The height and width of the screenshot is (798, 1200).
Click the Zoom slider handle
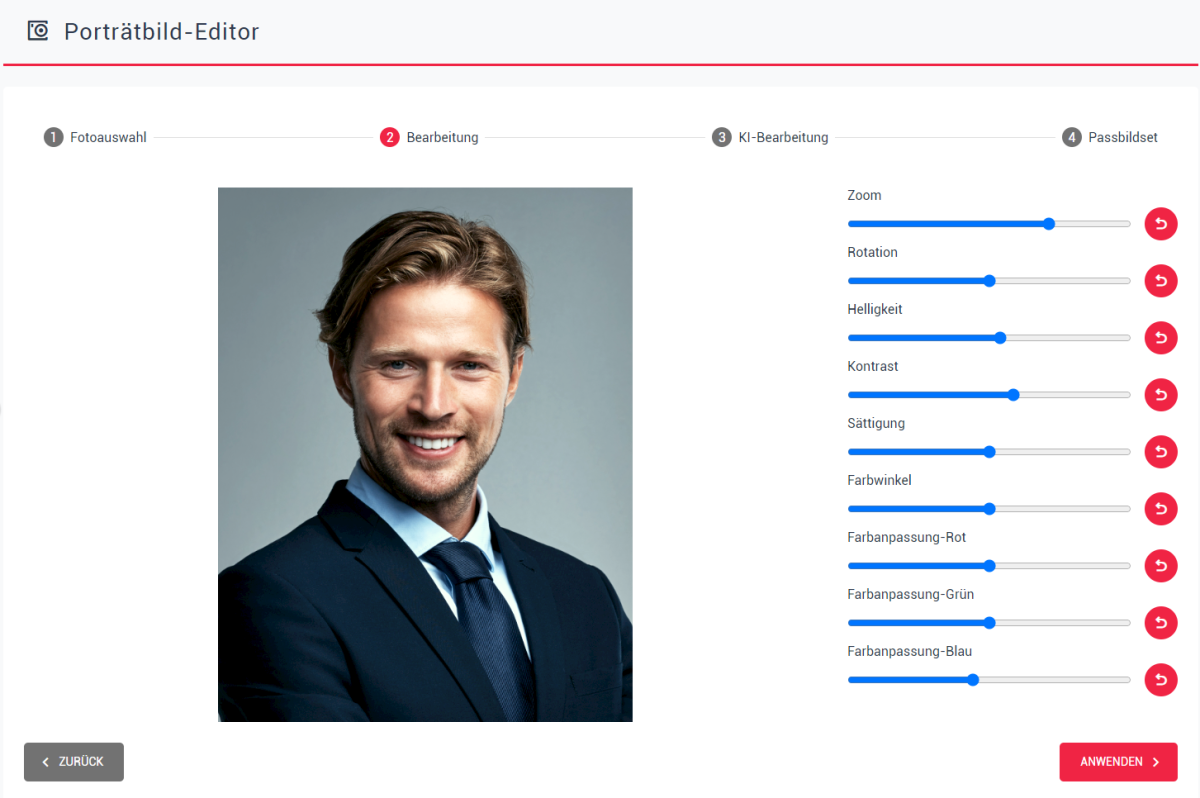1049,224
